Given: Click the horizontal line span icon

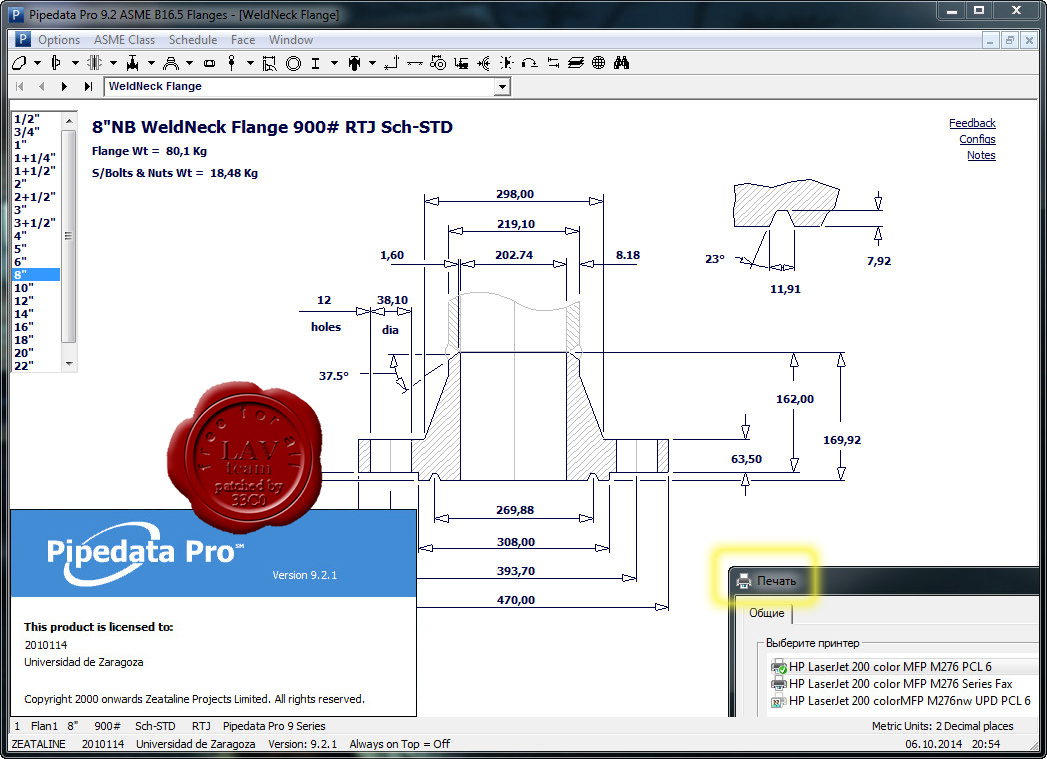Looking at the screenshot, I should 415,63.
